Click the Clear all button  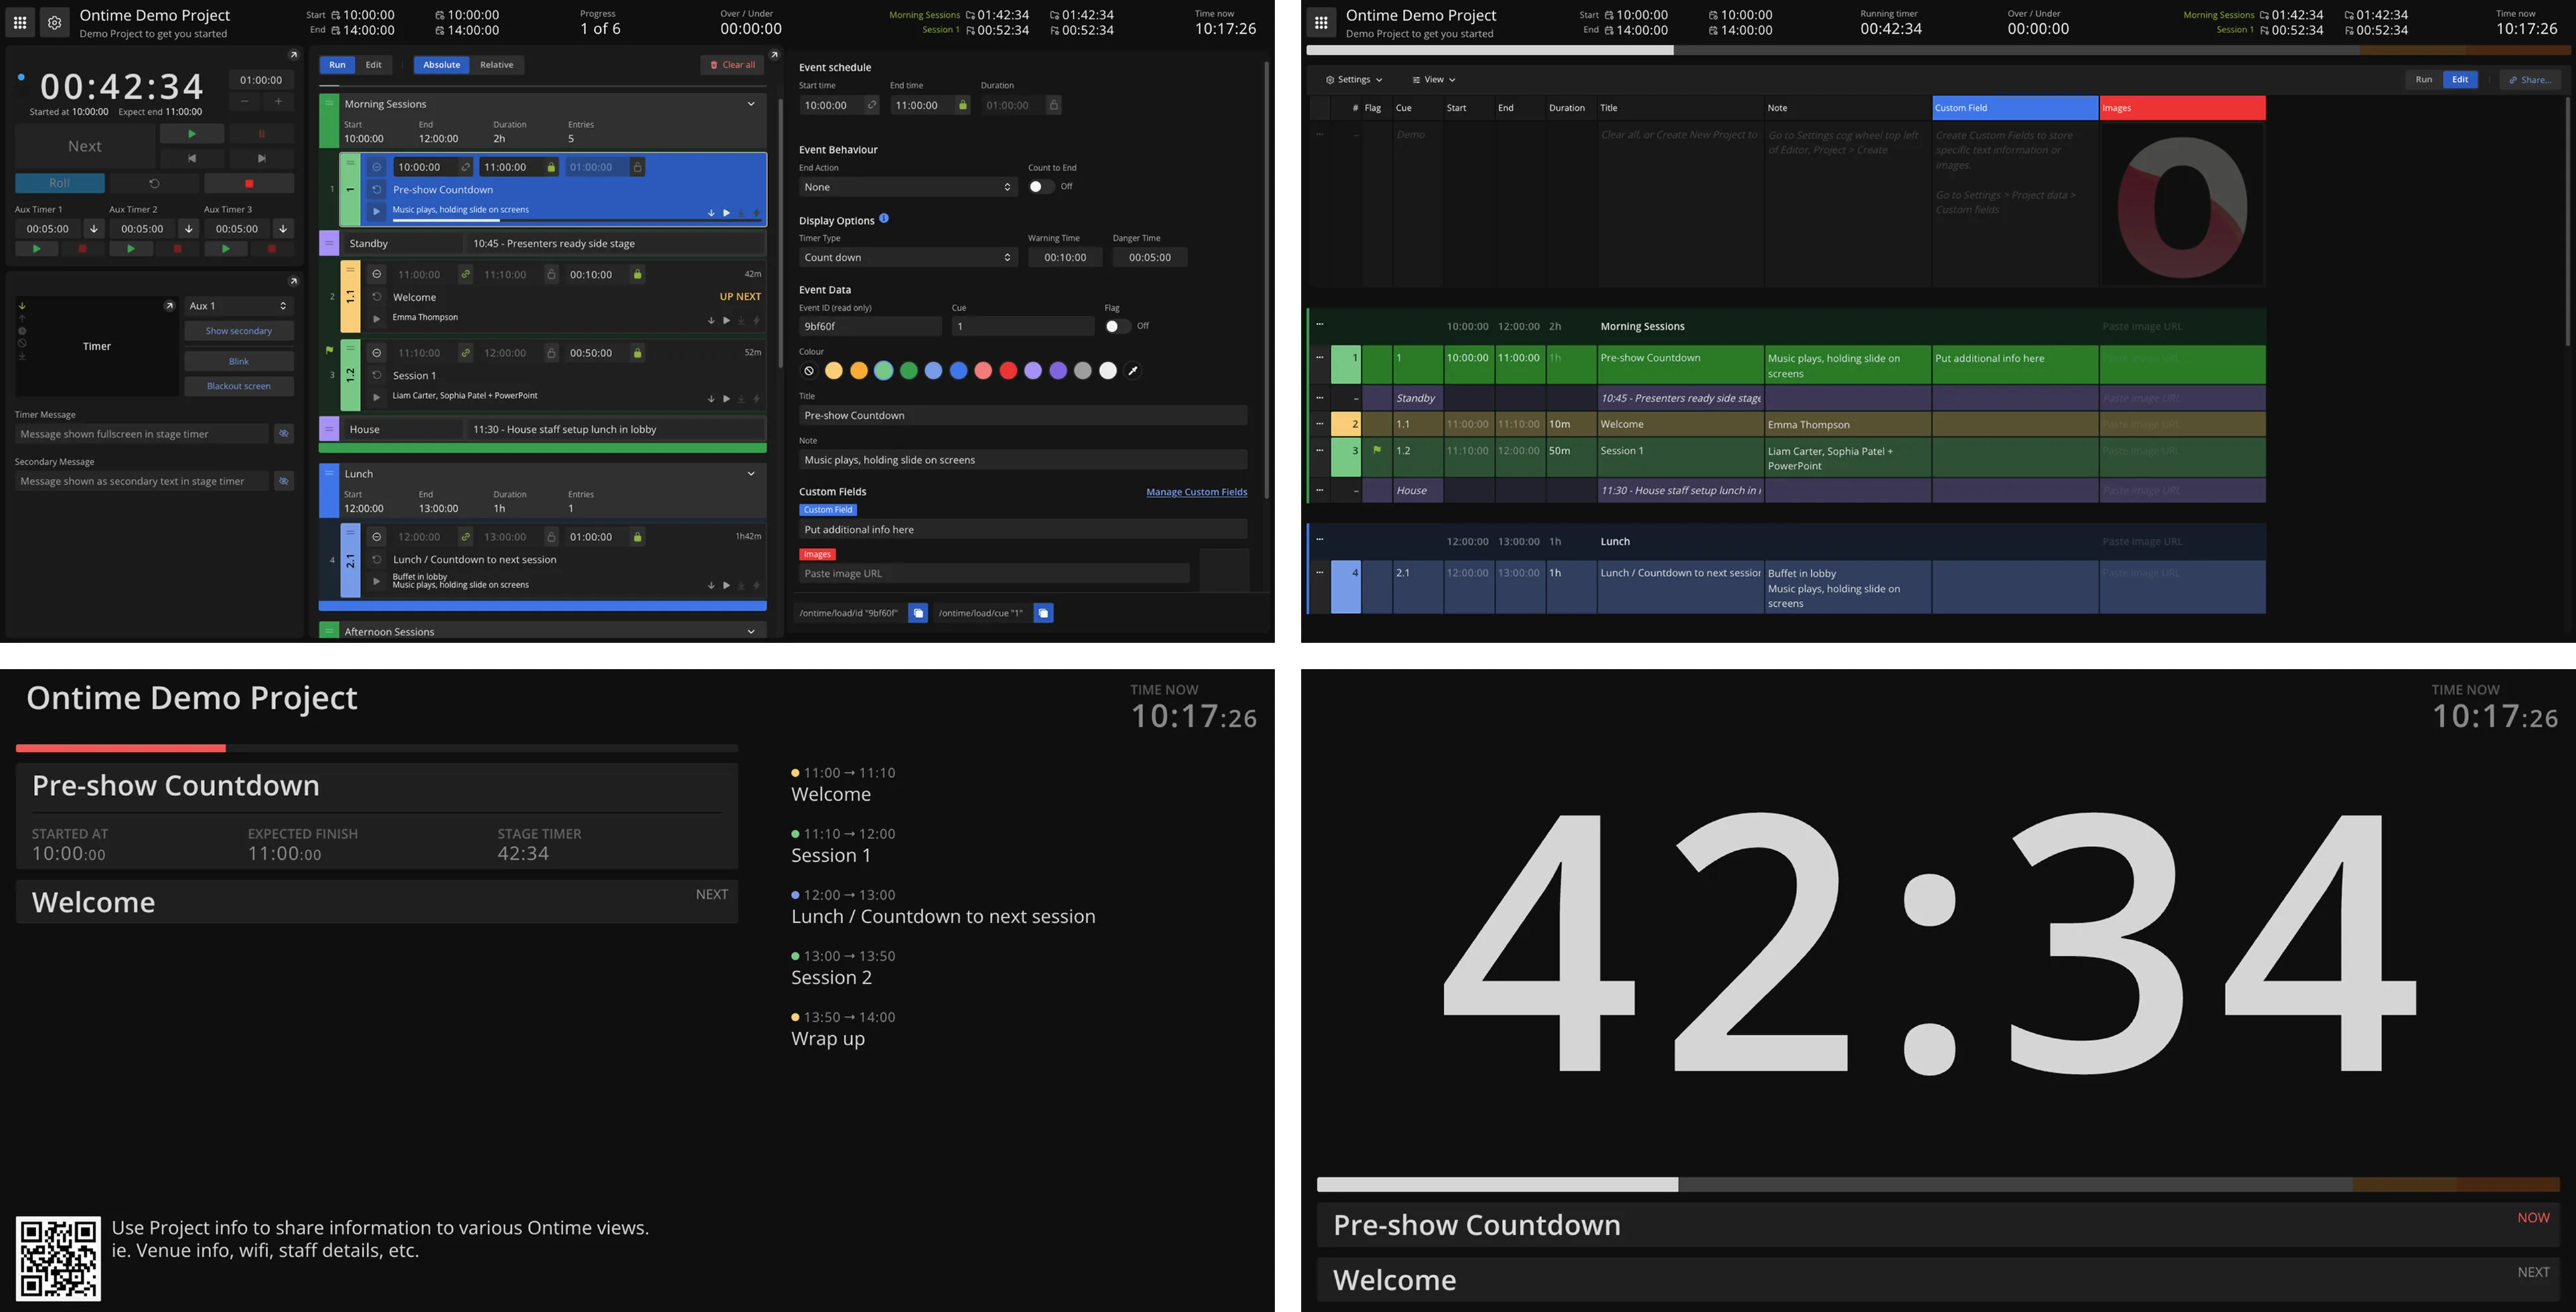coord(732,65)
